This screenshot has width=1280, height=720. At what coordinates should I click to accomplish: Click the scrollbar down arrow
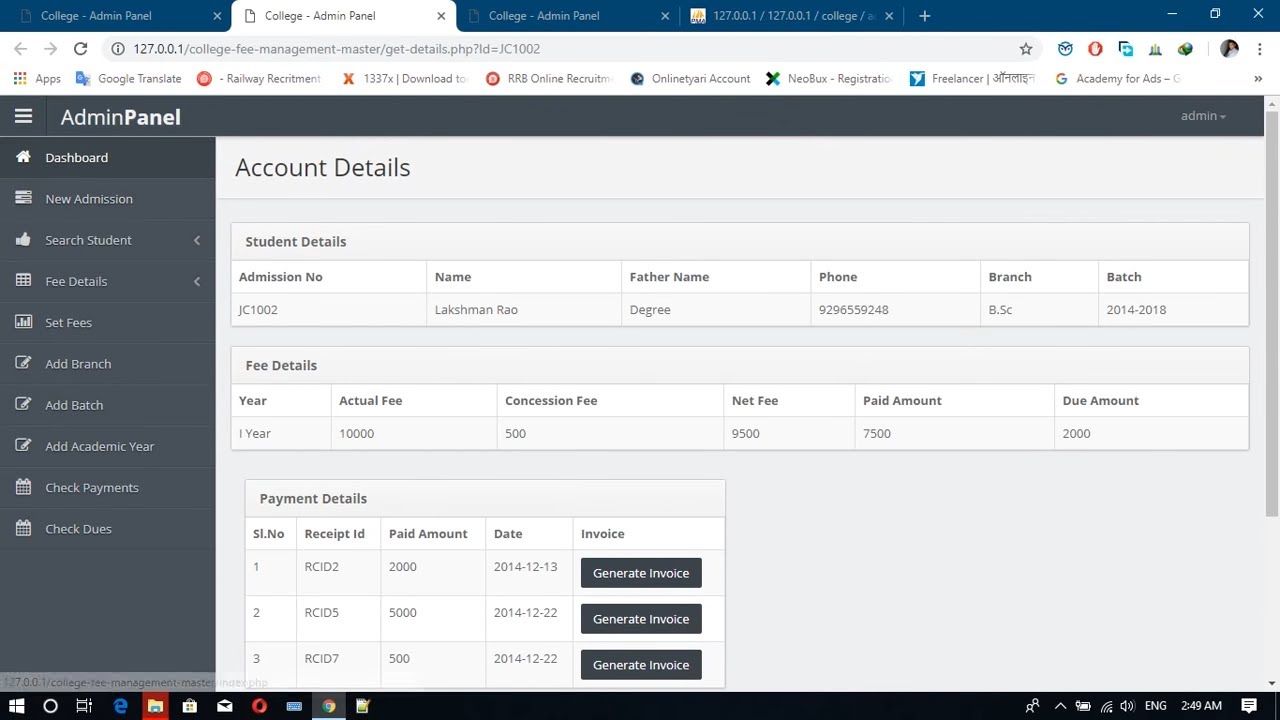coord(1272,683)
